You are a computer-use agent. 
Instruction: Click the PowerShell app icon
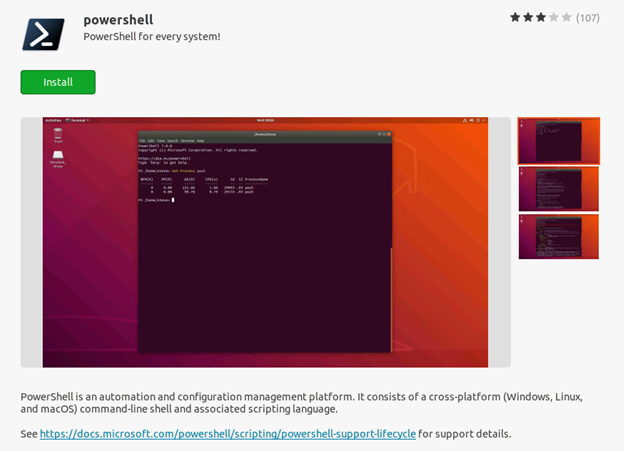43,34
